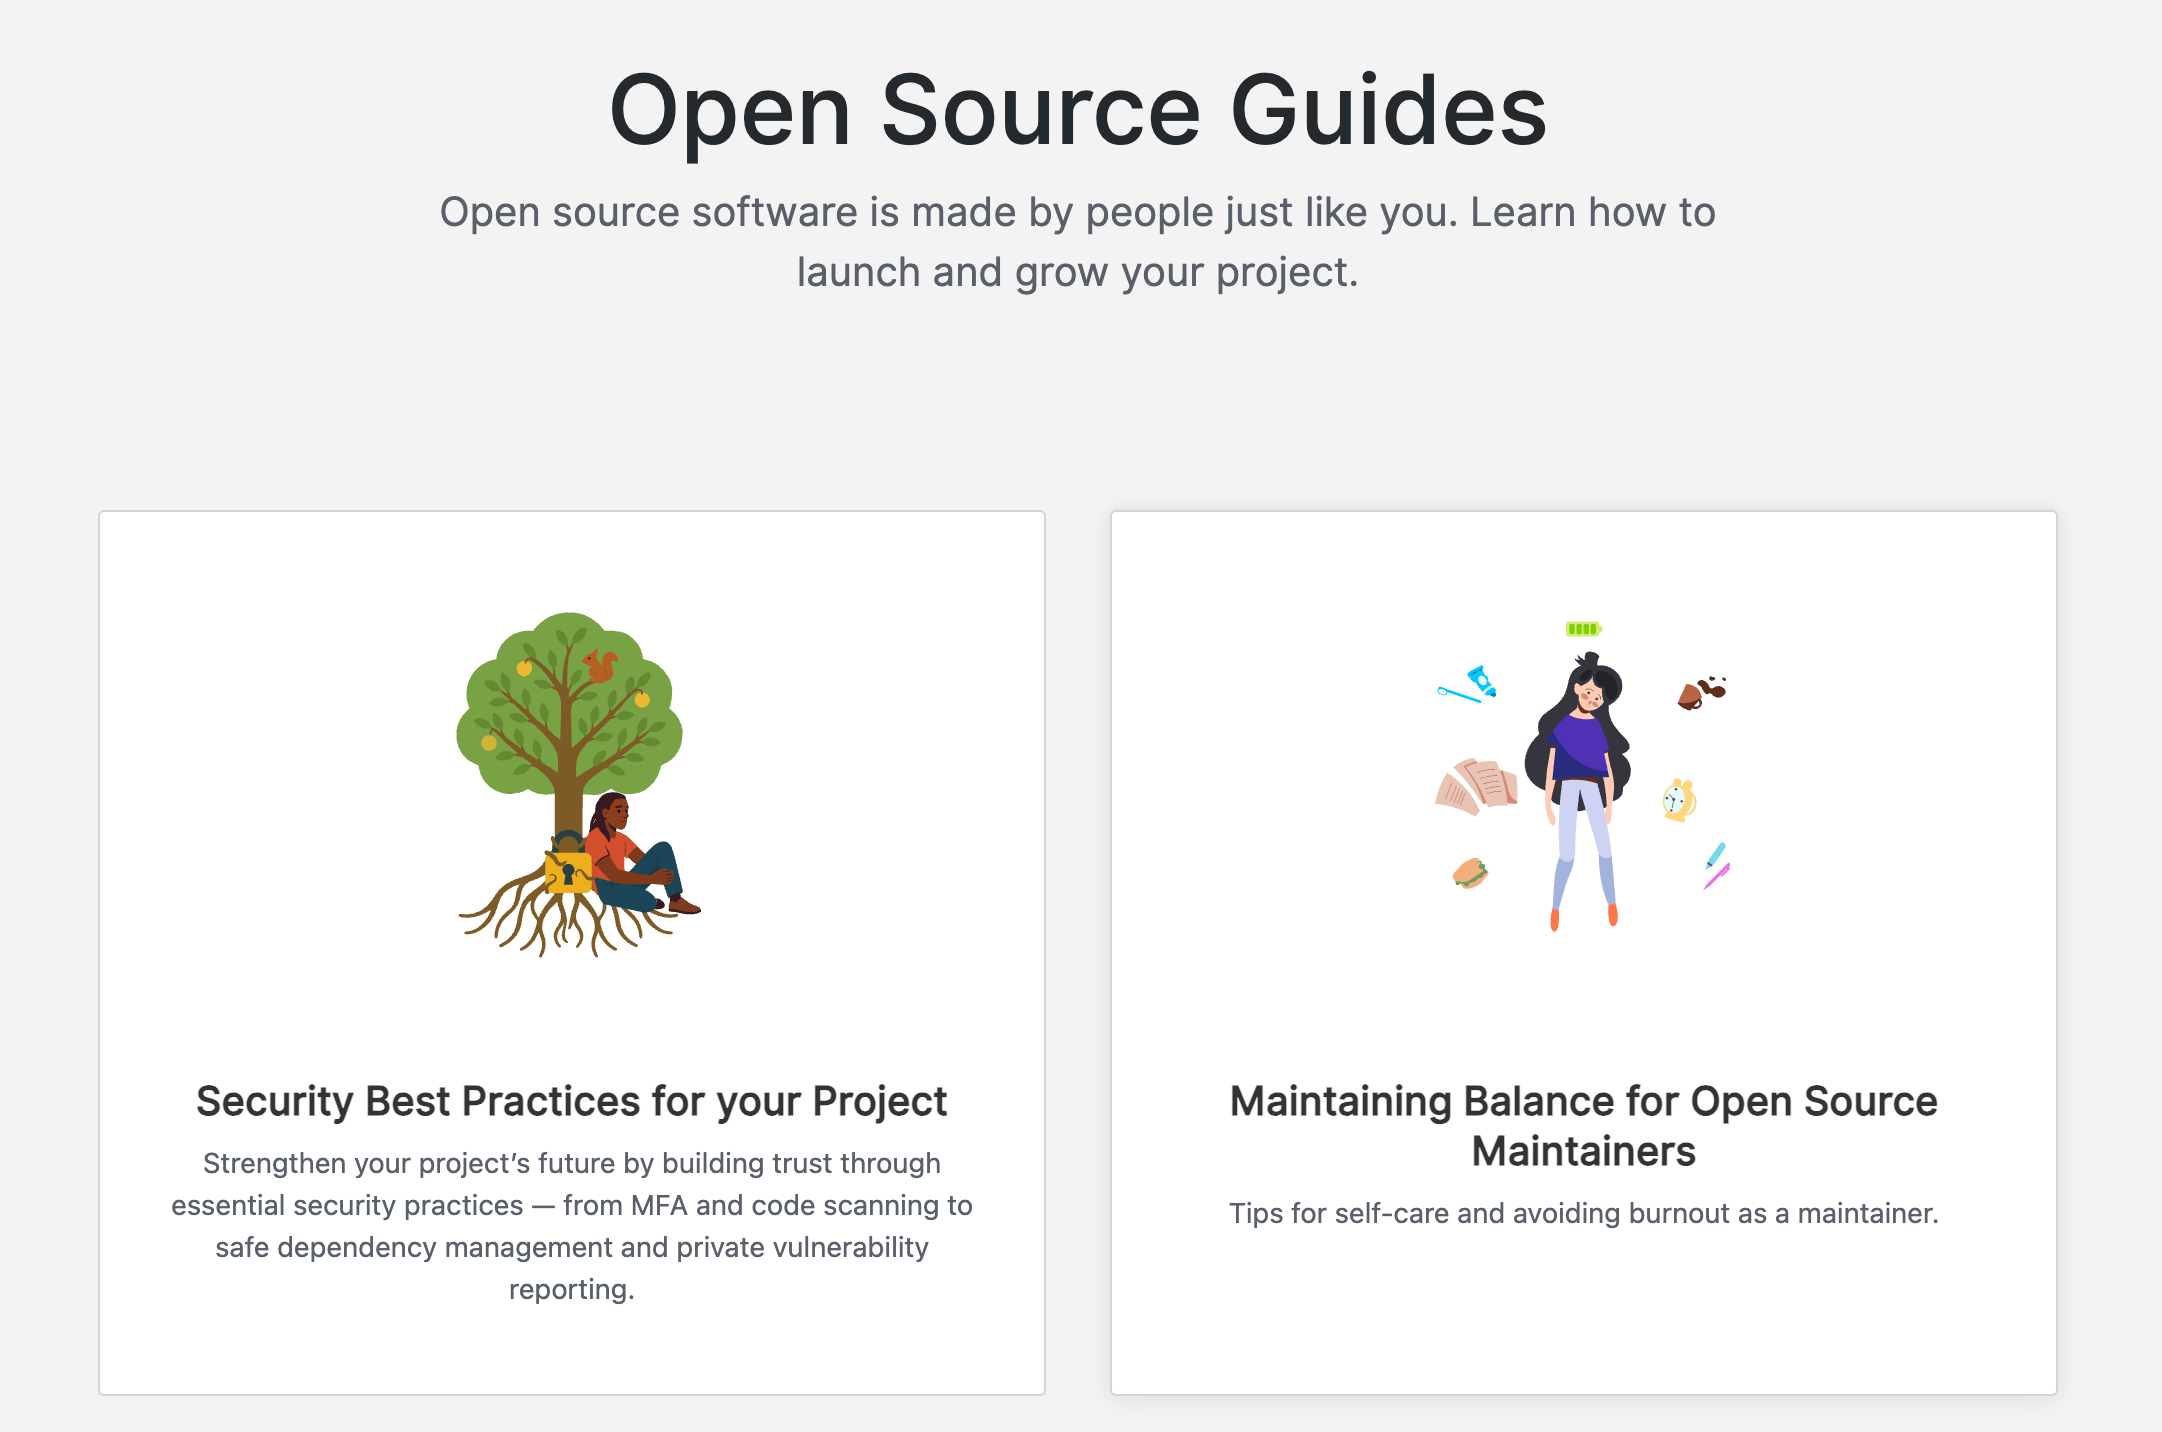Click the toothbrush and toothpaste illustration
The height and width of the screenshot is (1432, 2162).
pyautogui.click(x=1468, y=685)
